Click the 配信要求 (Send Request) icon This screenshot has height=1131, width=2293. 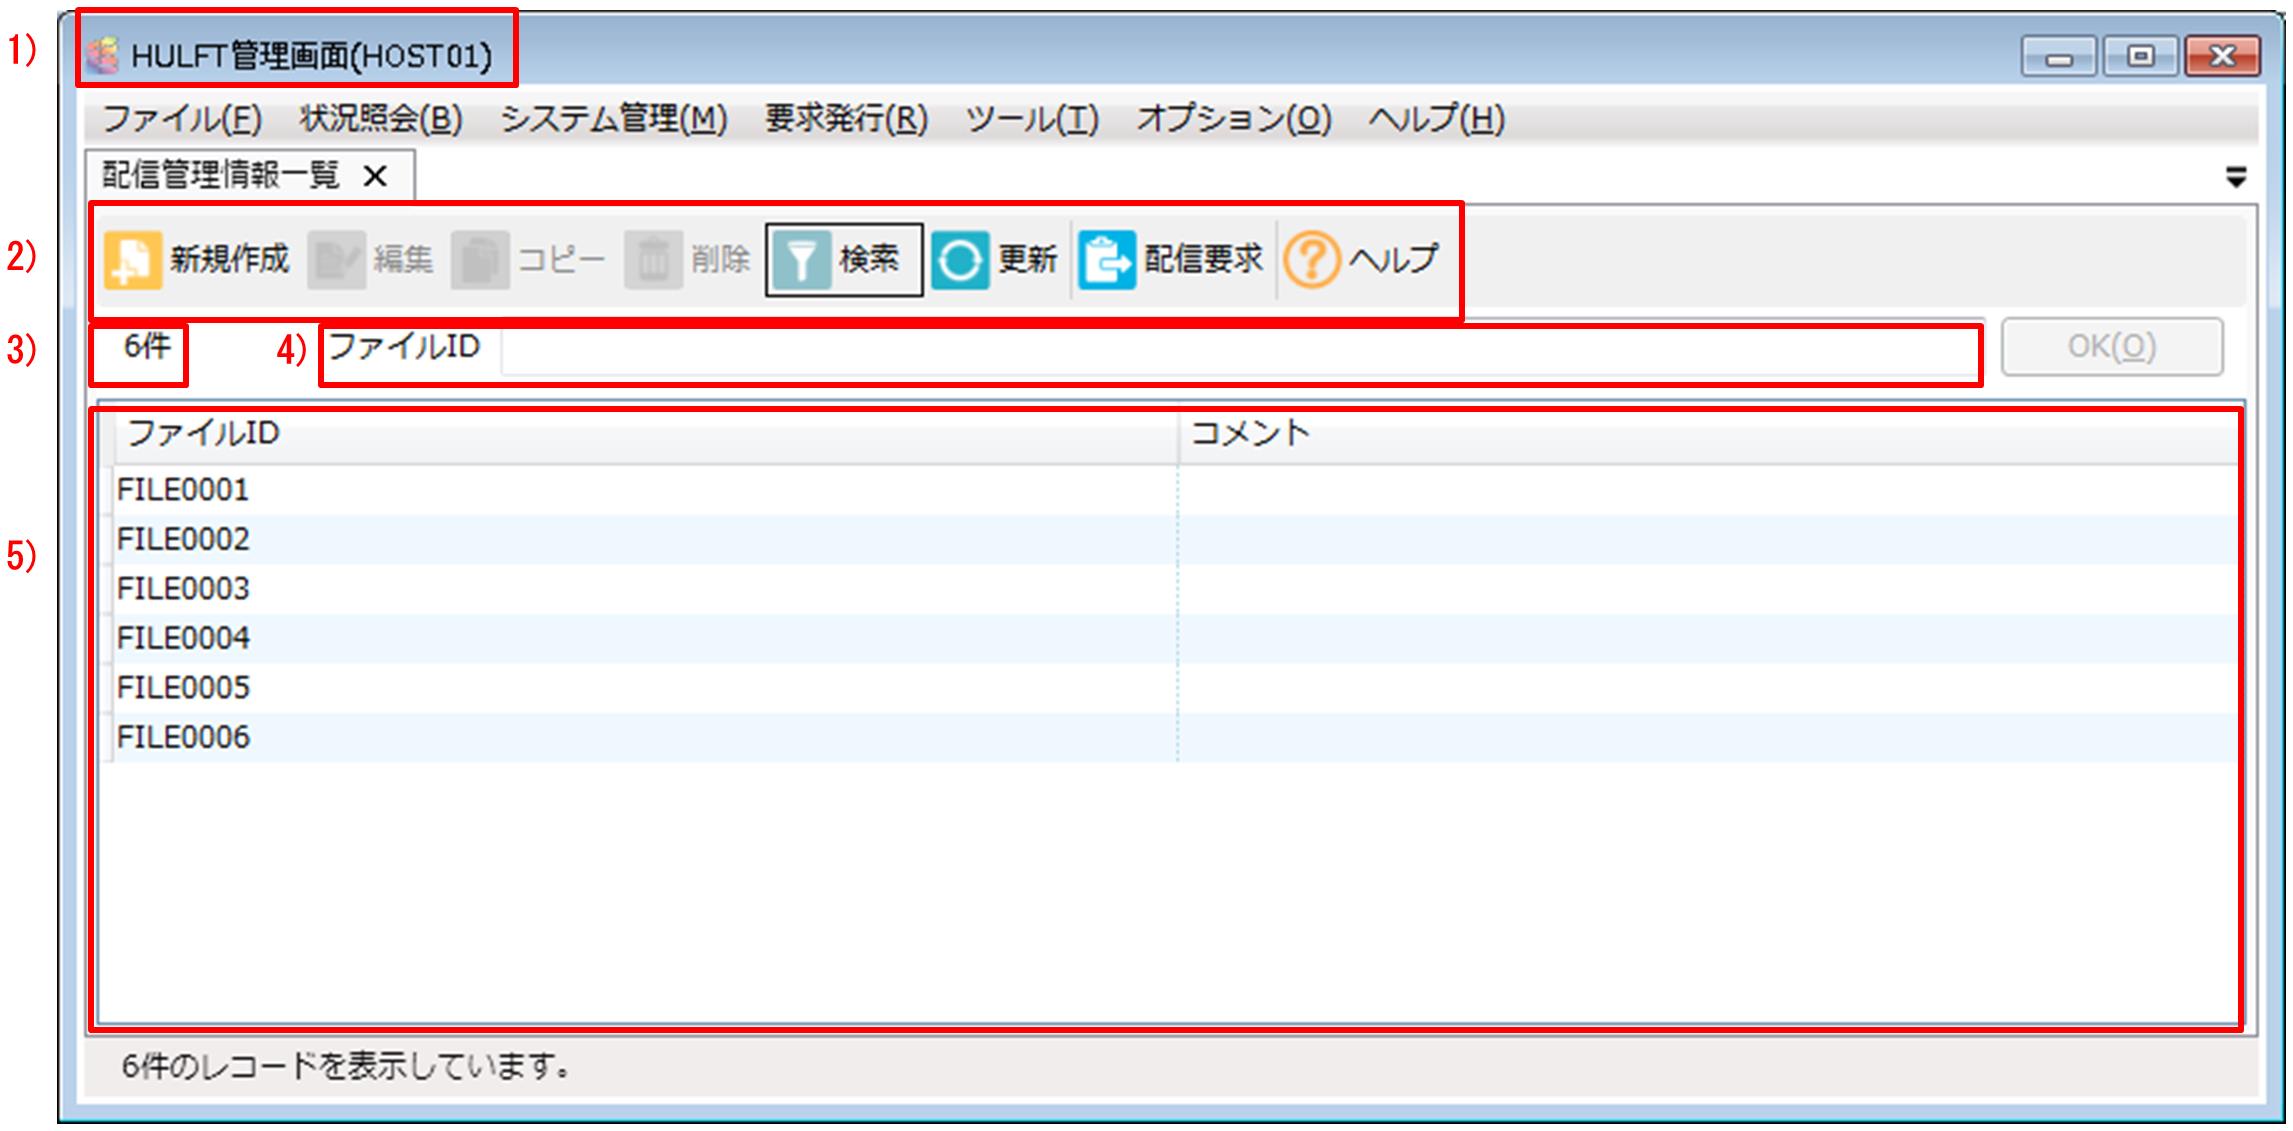(1107, 261)
